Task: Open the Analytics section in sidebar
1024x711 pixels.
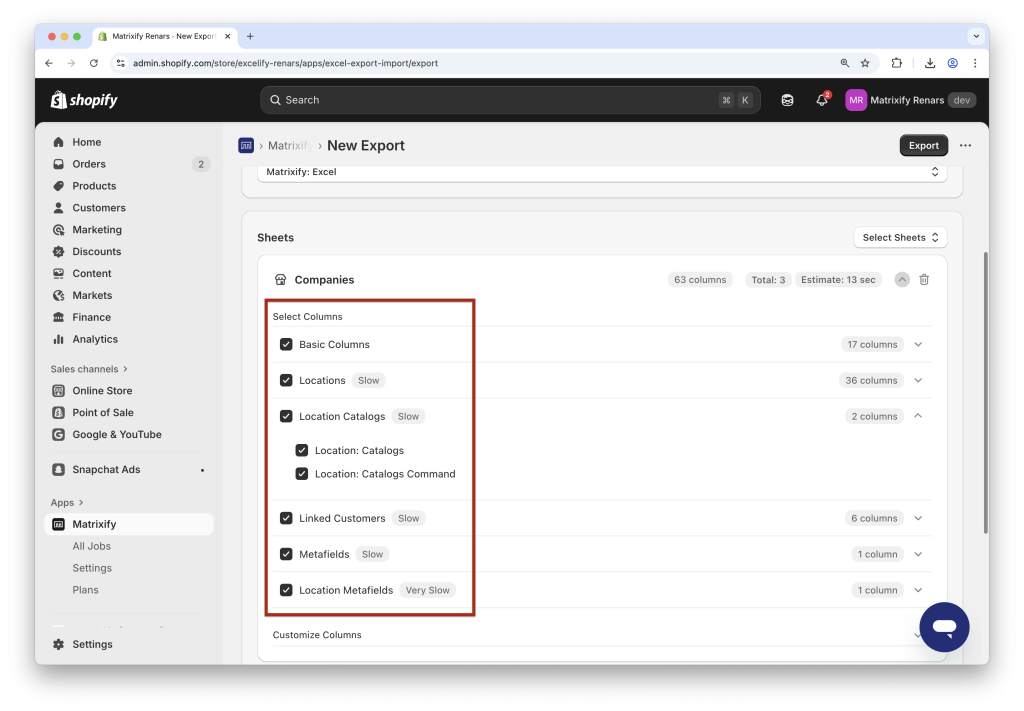Action: pyautogui.click(x=94, y=339)
